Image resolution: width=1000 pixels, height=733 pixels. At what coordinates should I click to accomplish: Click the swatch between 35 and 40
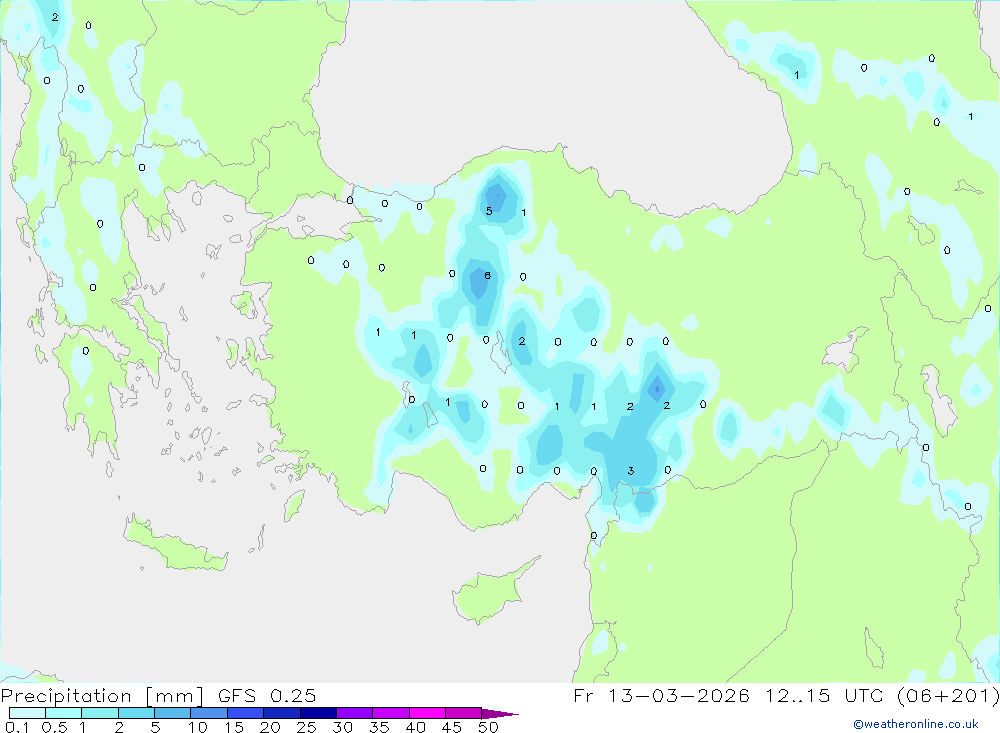391,713
